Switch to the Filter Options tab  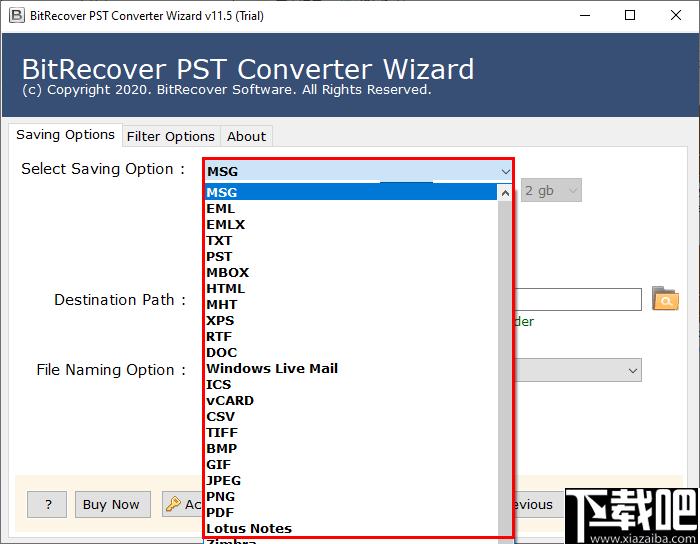[x=171, y=136]
